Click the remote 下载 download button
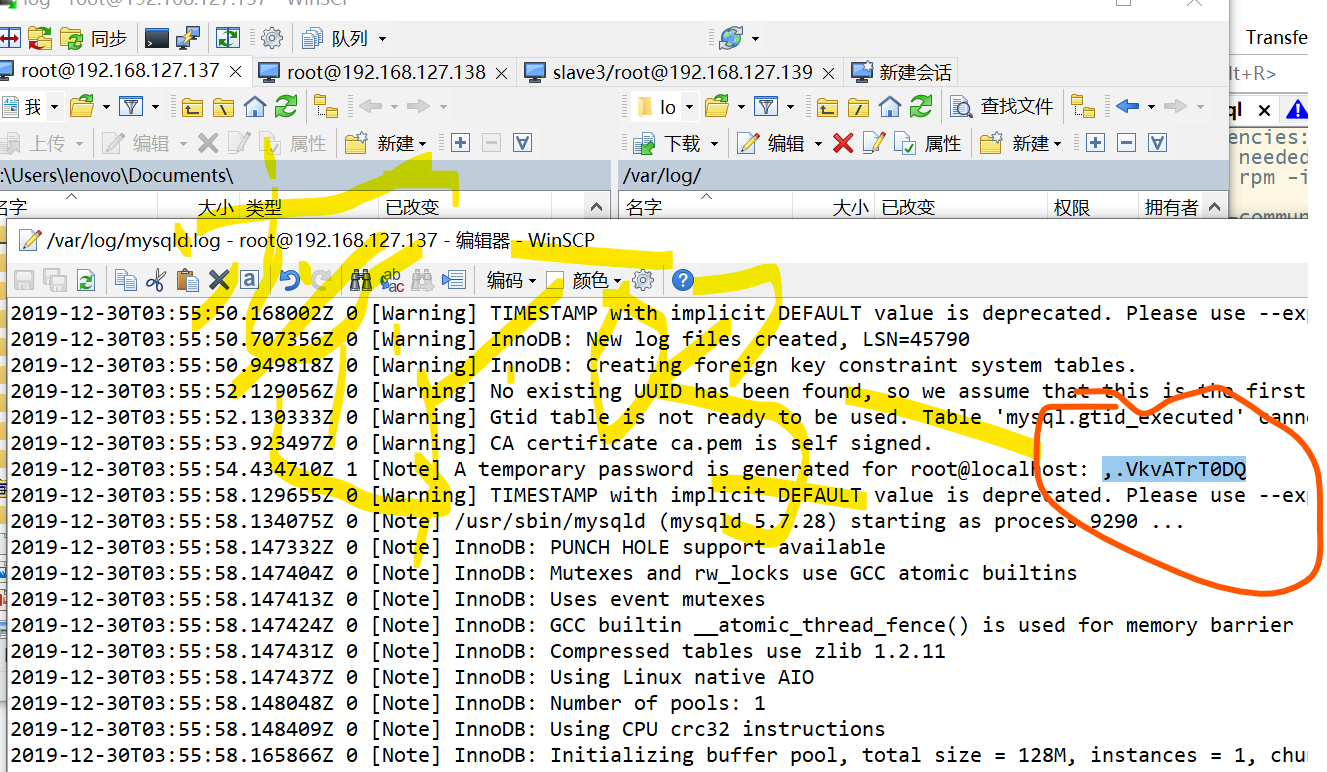 (x=669, y=144)
